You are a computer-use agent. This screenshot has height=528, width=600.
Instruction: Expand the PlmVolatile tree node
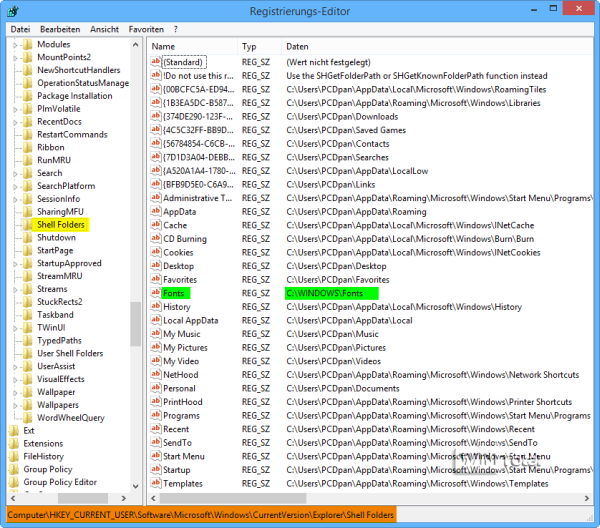click(x=15, y=109)
